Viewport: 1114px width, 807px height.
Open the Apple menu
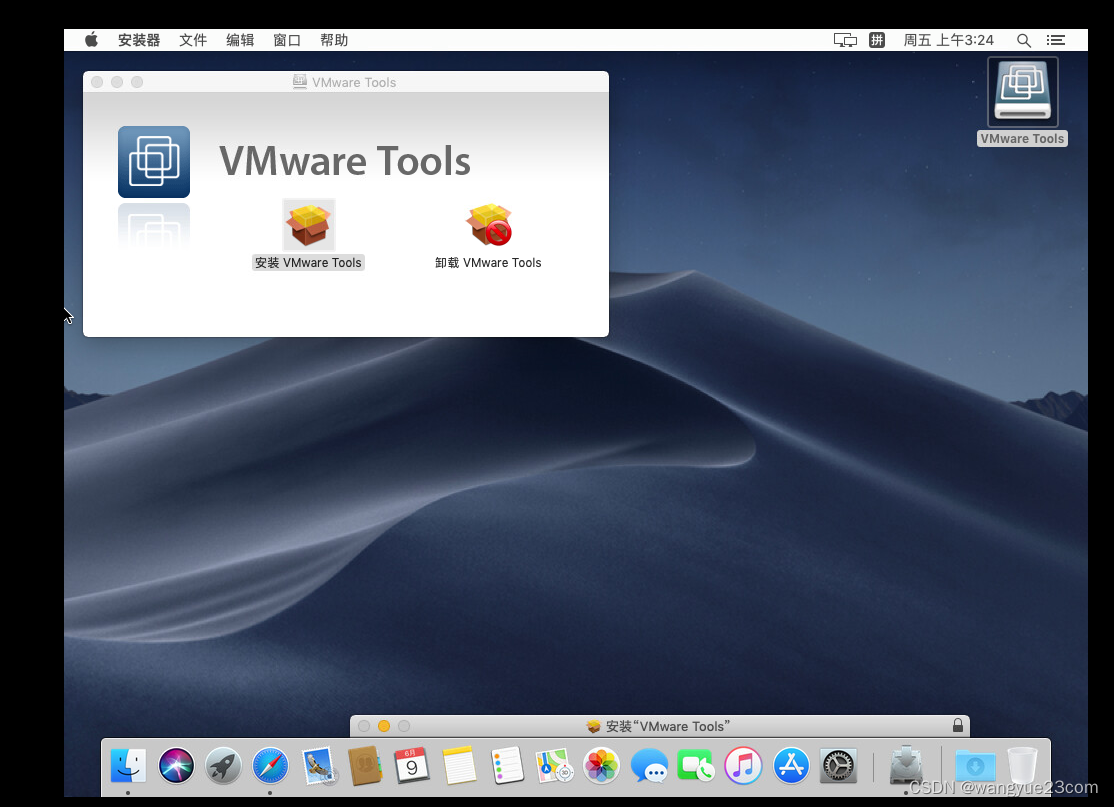point(91,40)
